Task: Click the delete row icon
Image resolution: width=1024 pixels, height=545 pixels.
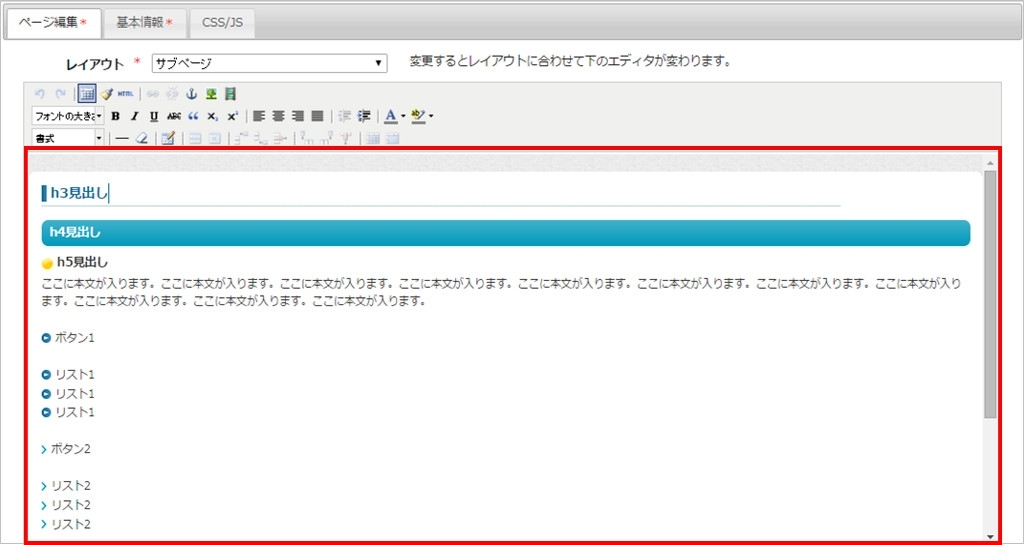Action: [x=280, y=139]
